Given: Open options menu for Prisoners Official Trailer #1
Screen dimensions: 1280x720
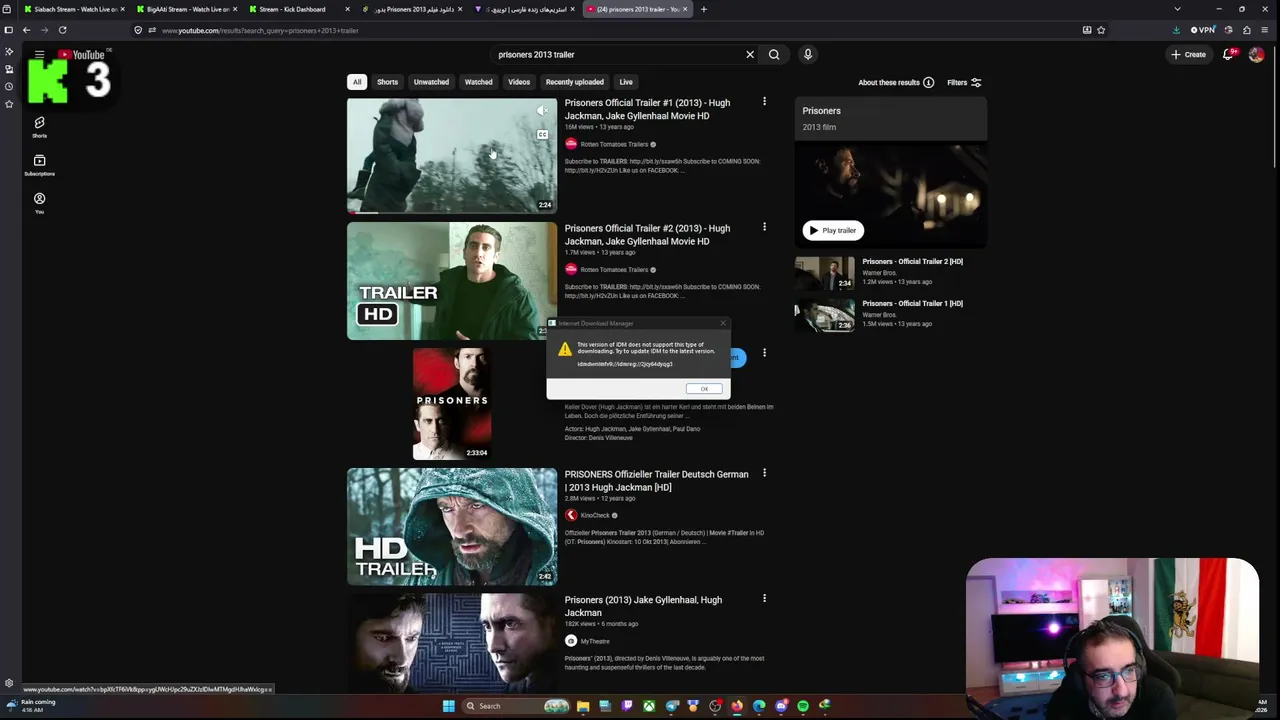Looking at the screenshot, I should (x=764, y=101).
